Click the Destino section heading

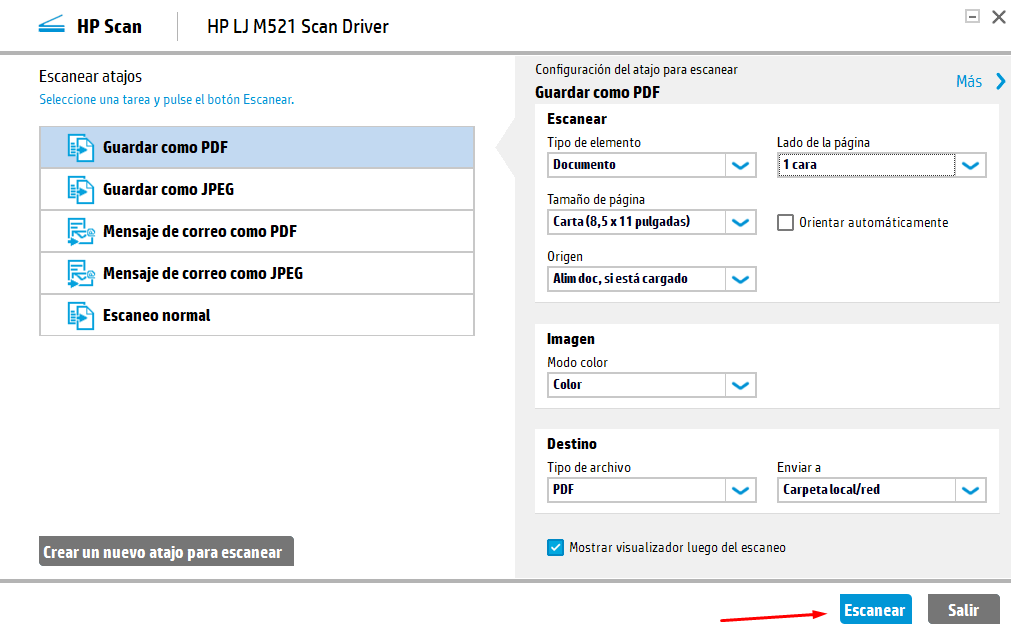pyautogui.click(x=572, y=444)
